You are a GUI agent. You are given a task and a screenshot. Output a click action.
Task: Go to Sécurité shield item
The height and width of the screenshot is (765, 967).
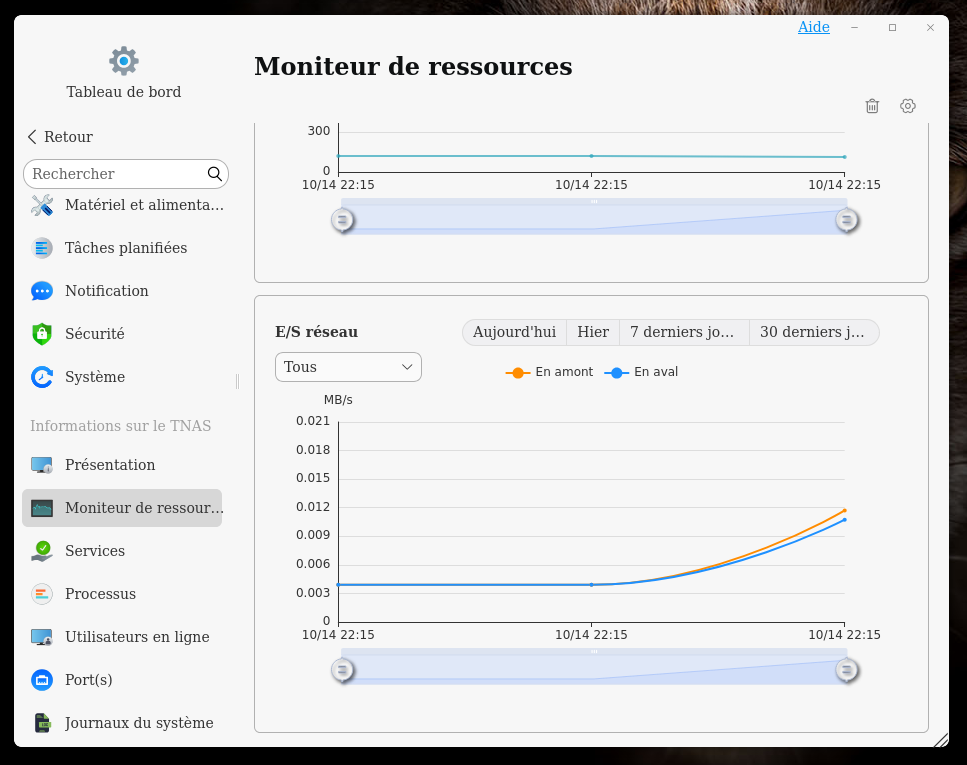(94, 334)
